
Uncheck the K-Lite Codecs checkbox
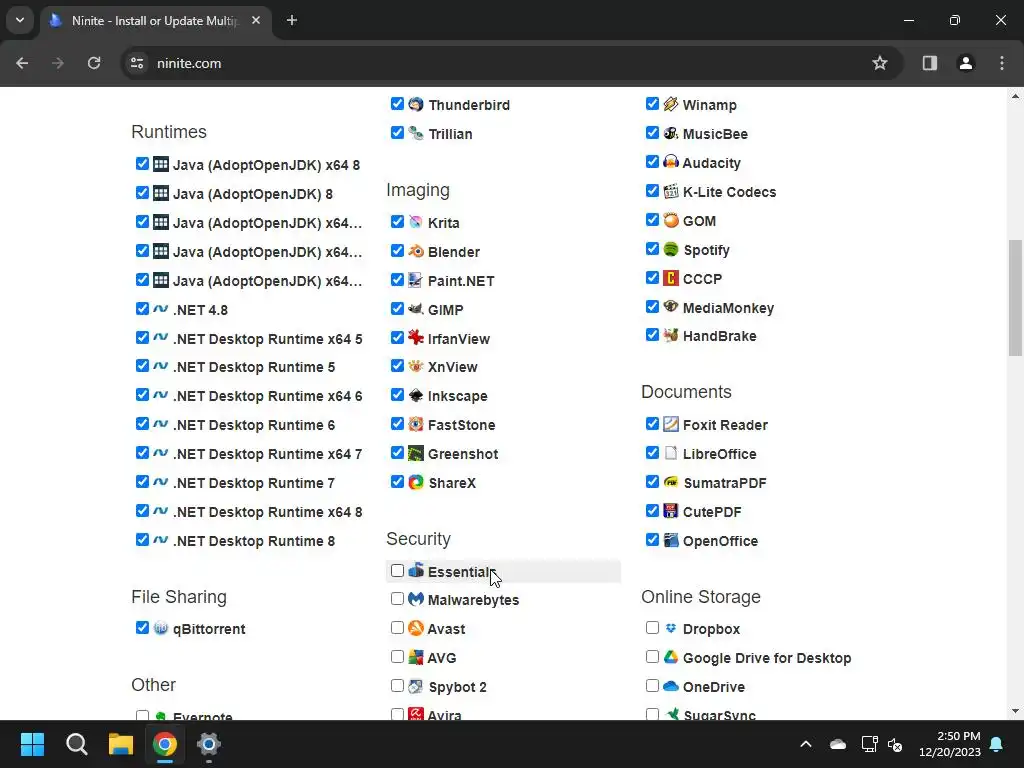[652, 191]
